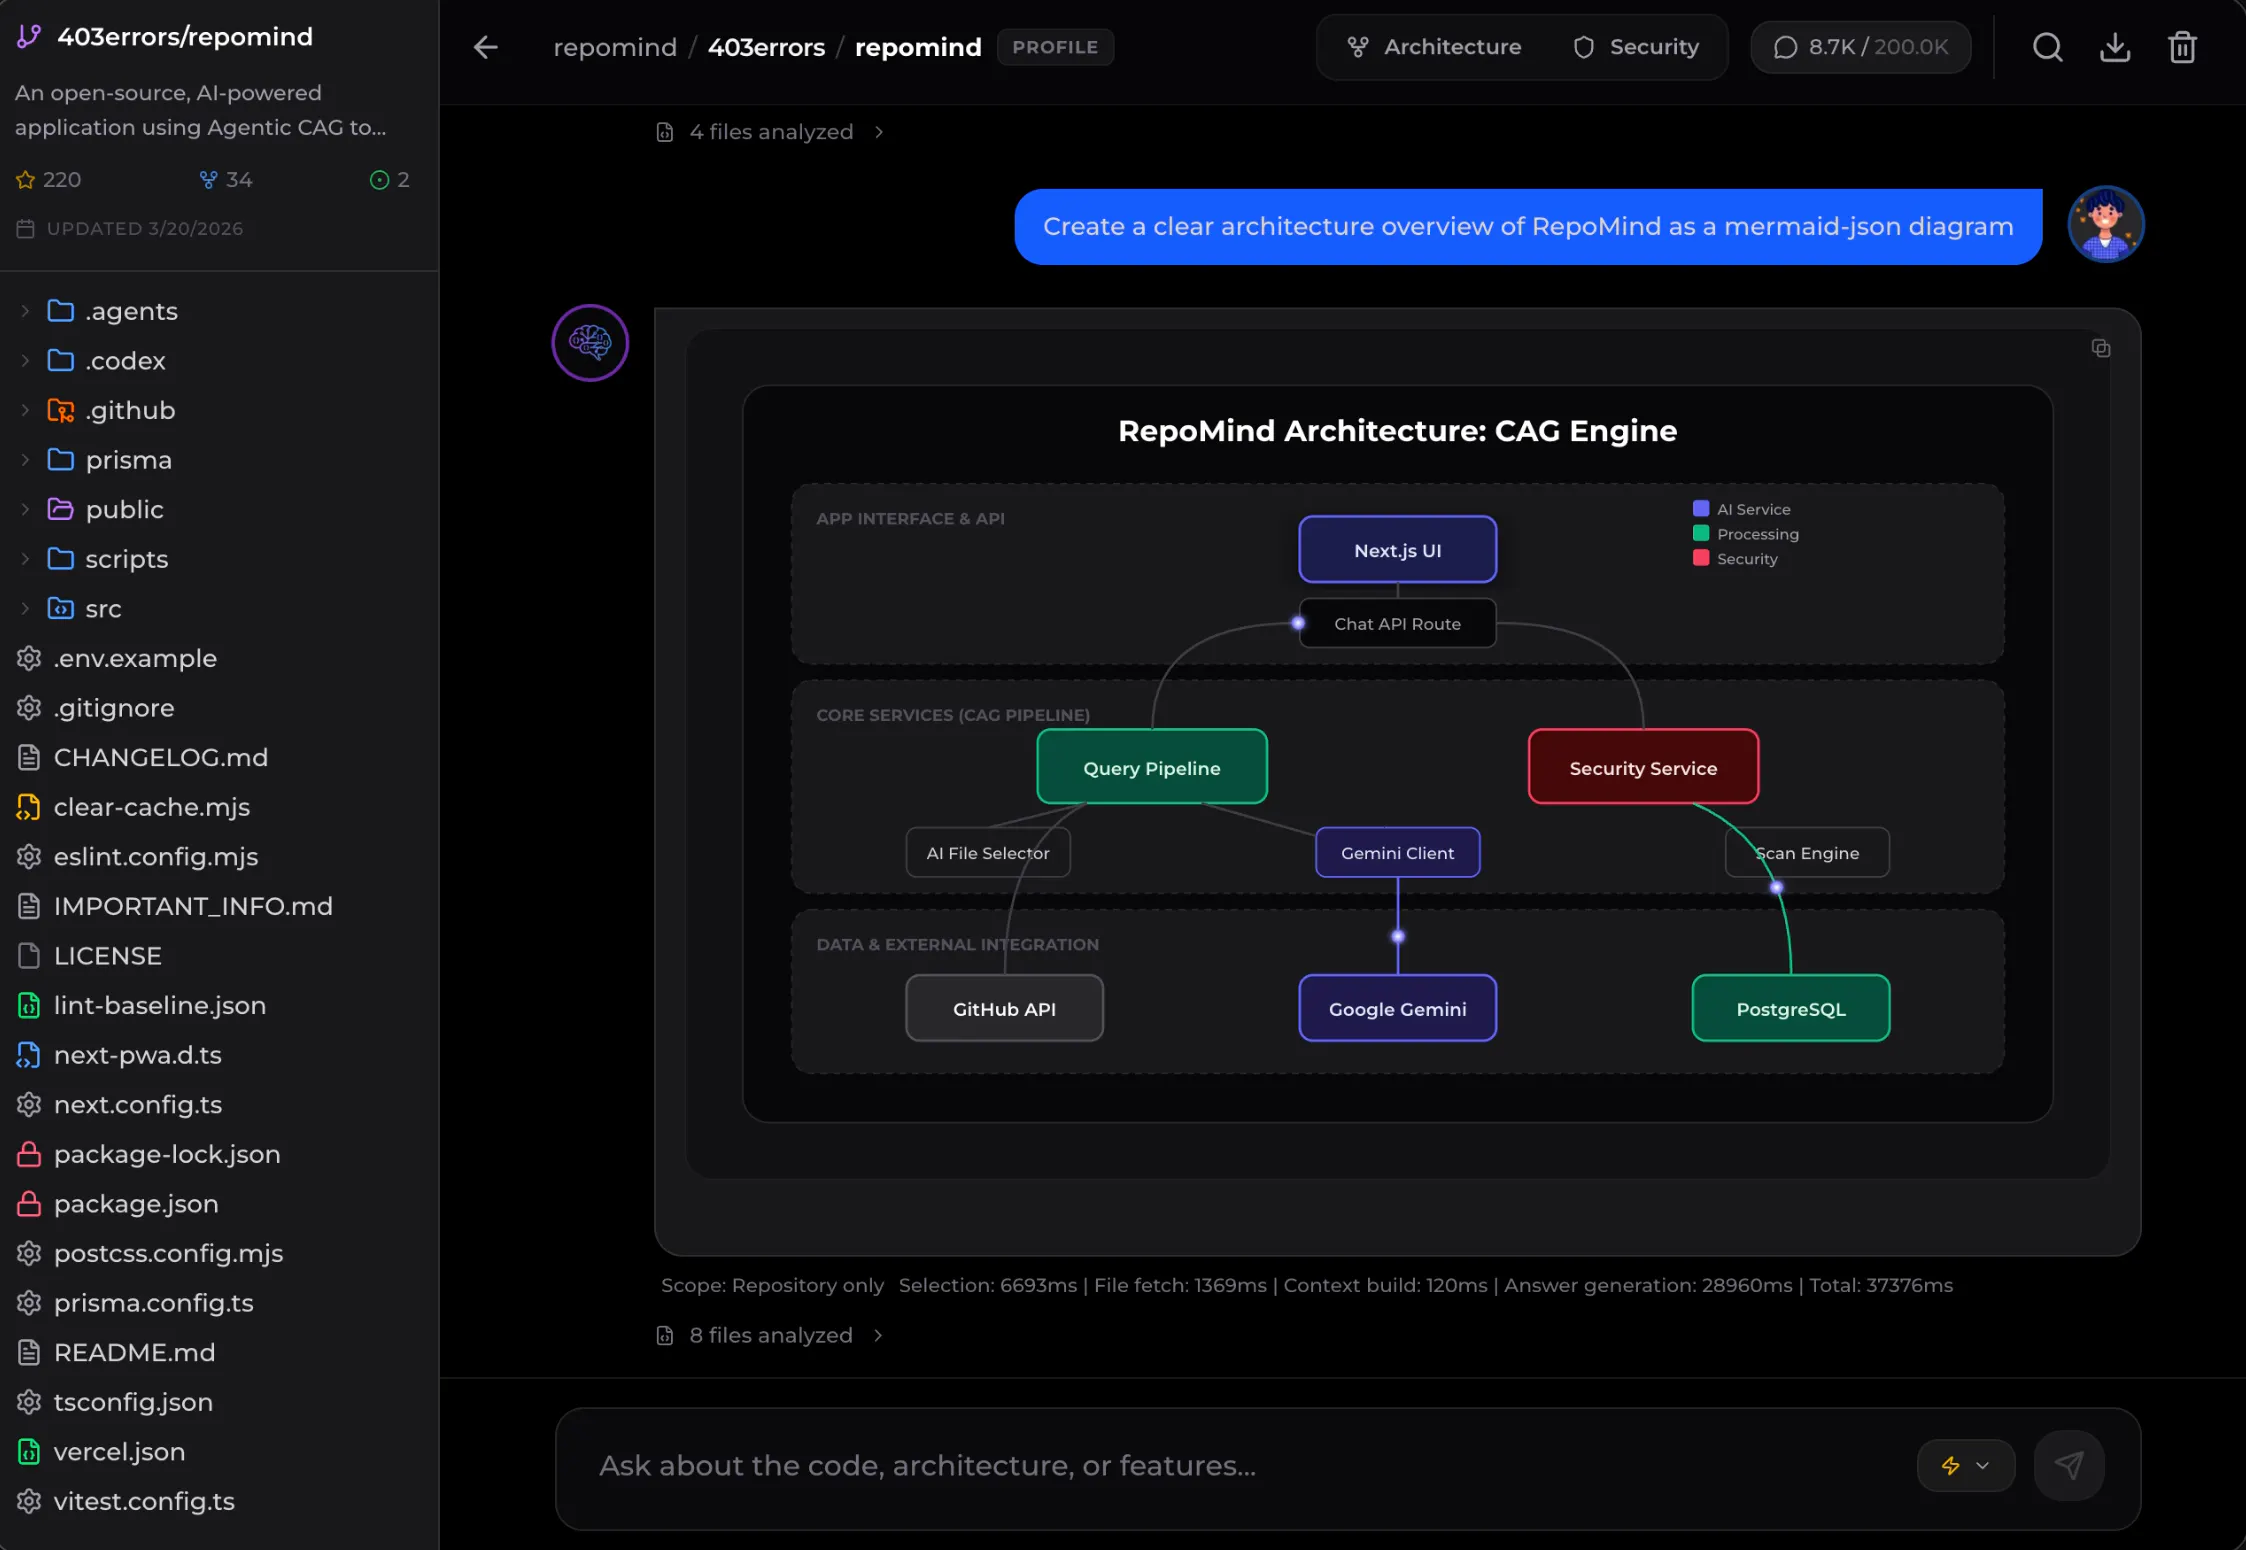The width and height of the screenshot is (2246, 1550).
Task: Click the Processing legend swatch
Action: (x=1701, y=533)
